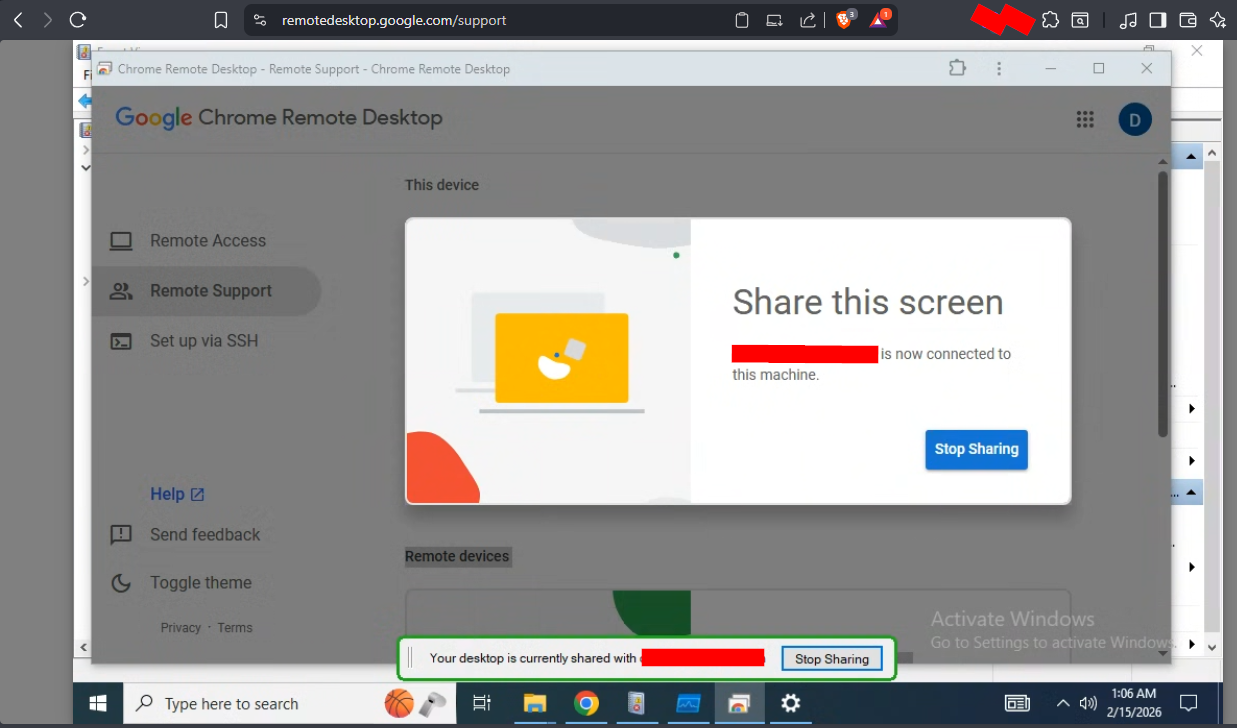Open the Terms link
The image size is (1237, 728).
coord(235,628)
